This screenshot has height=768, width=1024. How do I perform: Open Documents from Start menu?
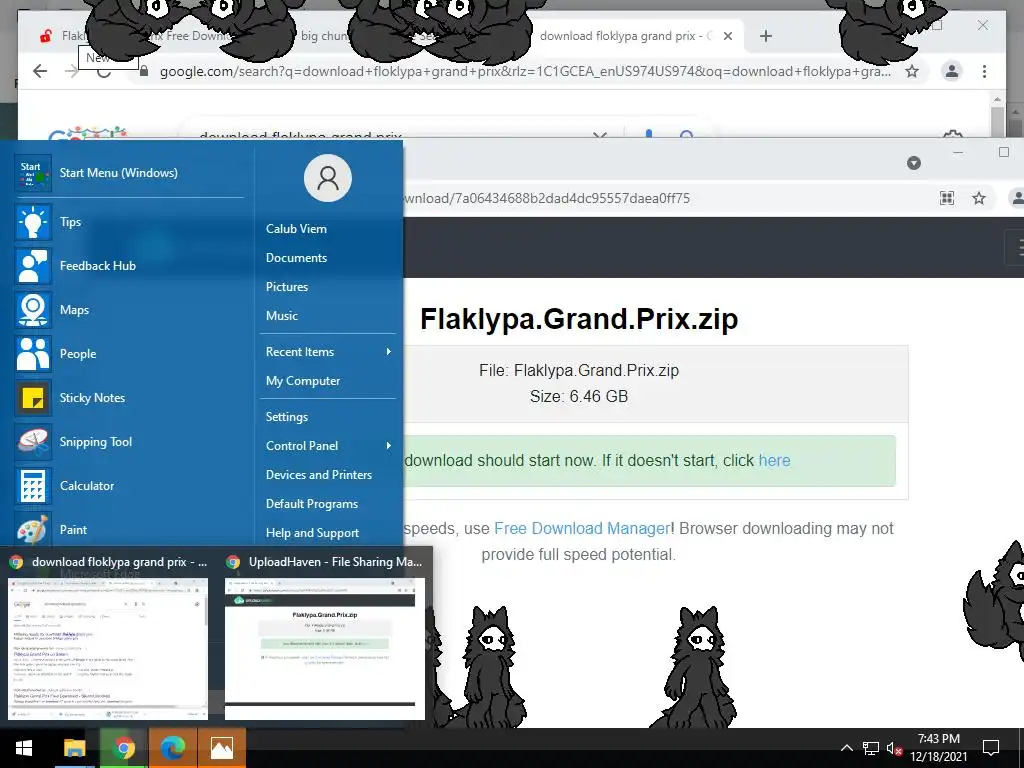click(x=296, y=258)
